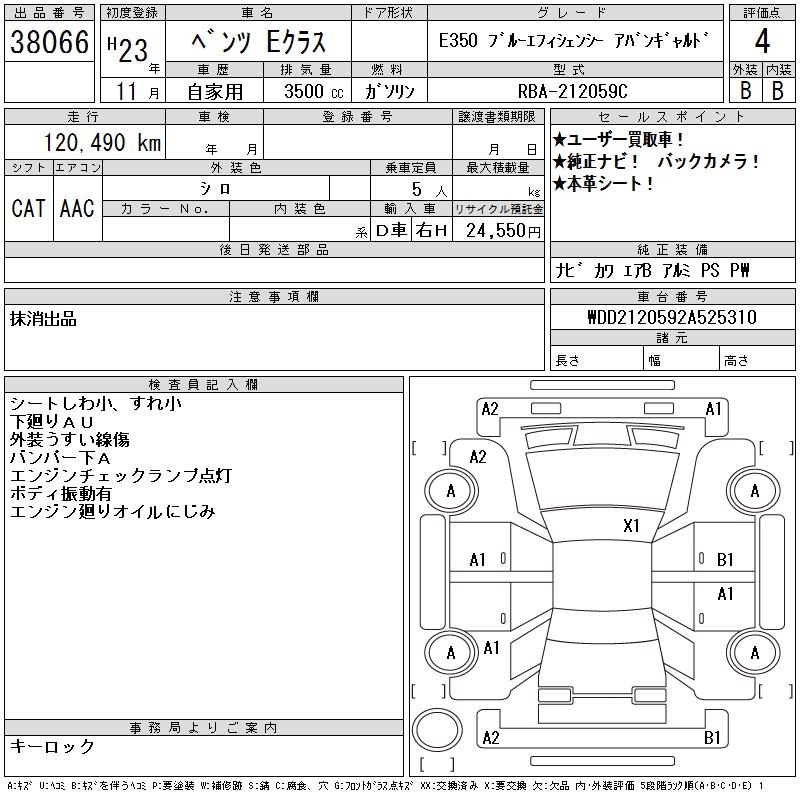Click the air conditioner code AAC

tap(77, 209)
